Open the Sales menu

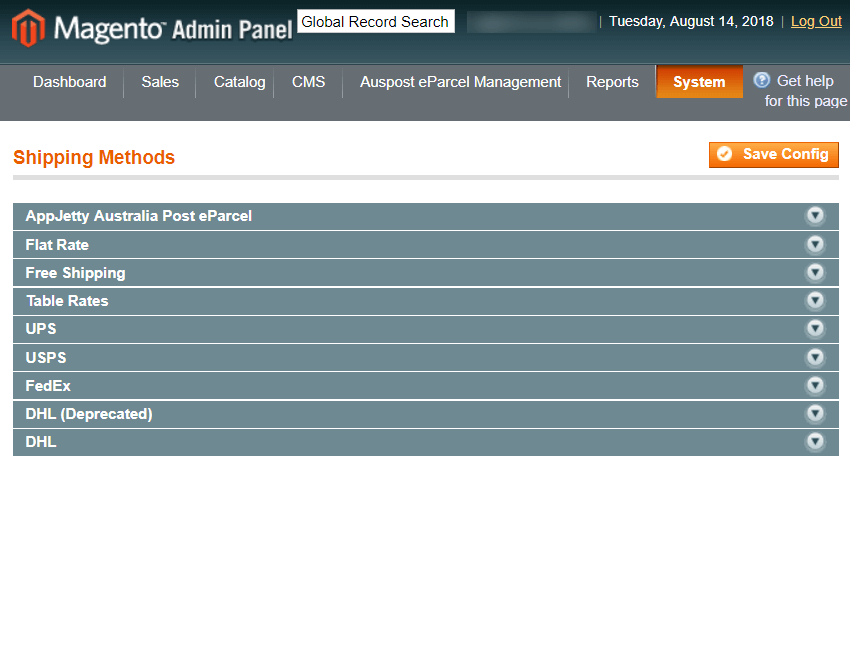click(x=160, y=82)
